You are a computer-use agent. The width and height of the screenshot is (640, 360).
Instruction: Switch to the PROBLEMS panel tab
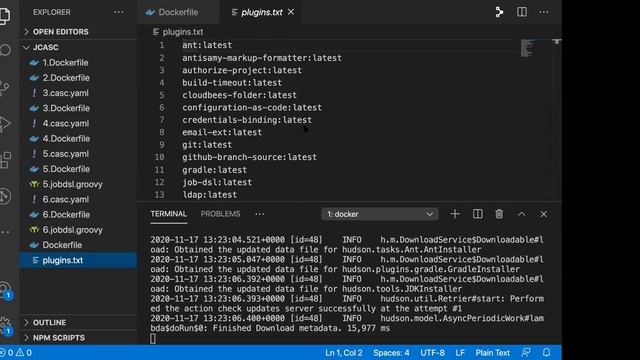(x=220, y=214)
